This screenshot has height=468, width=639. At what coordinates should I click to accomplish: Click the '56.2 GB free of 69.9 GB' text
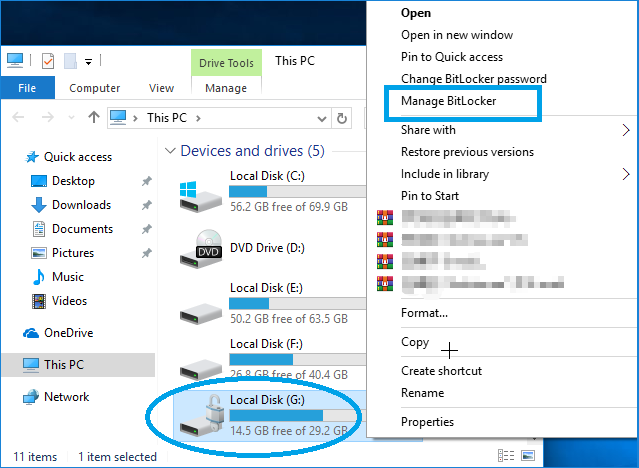tap(289, 207)
